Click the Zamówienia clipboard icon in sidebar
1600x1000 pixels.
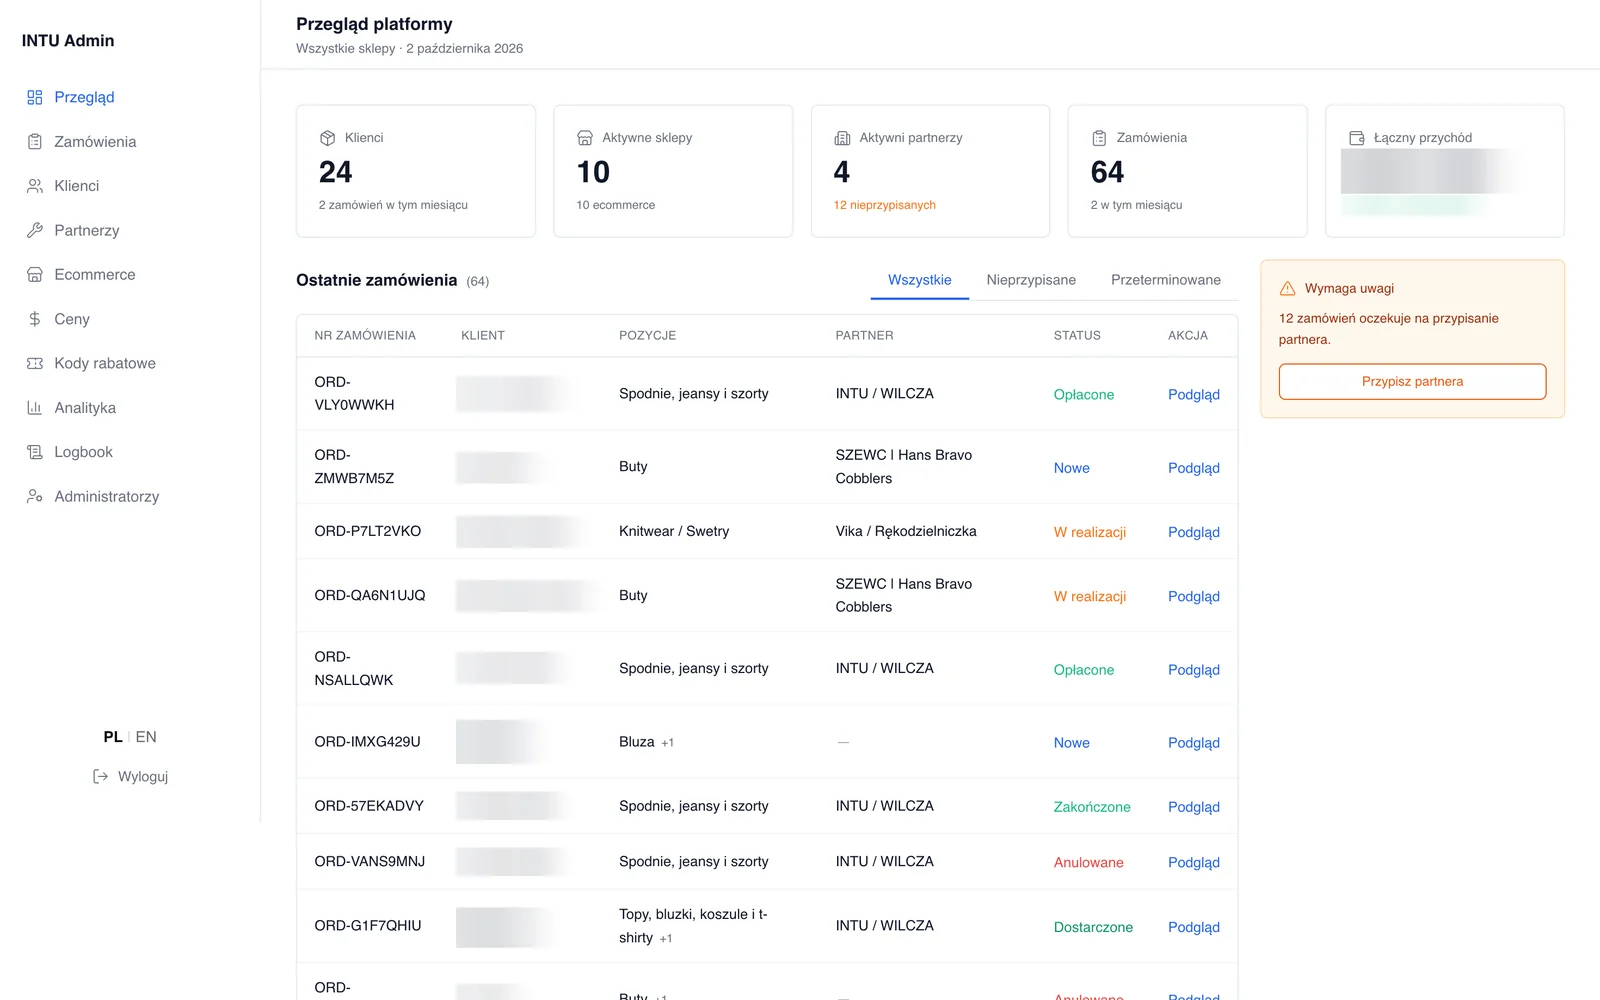(35, 142)
